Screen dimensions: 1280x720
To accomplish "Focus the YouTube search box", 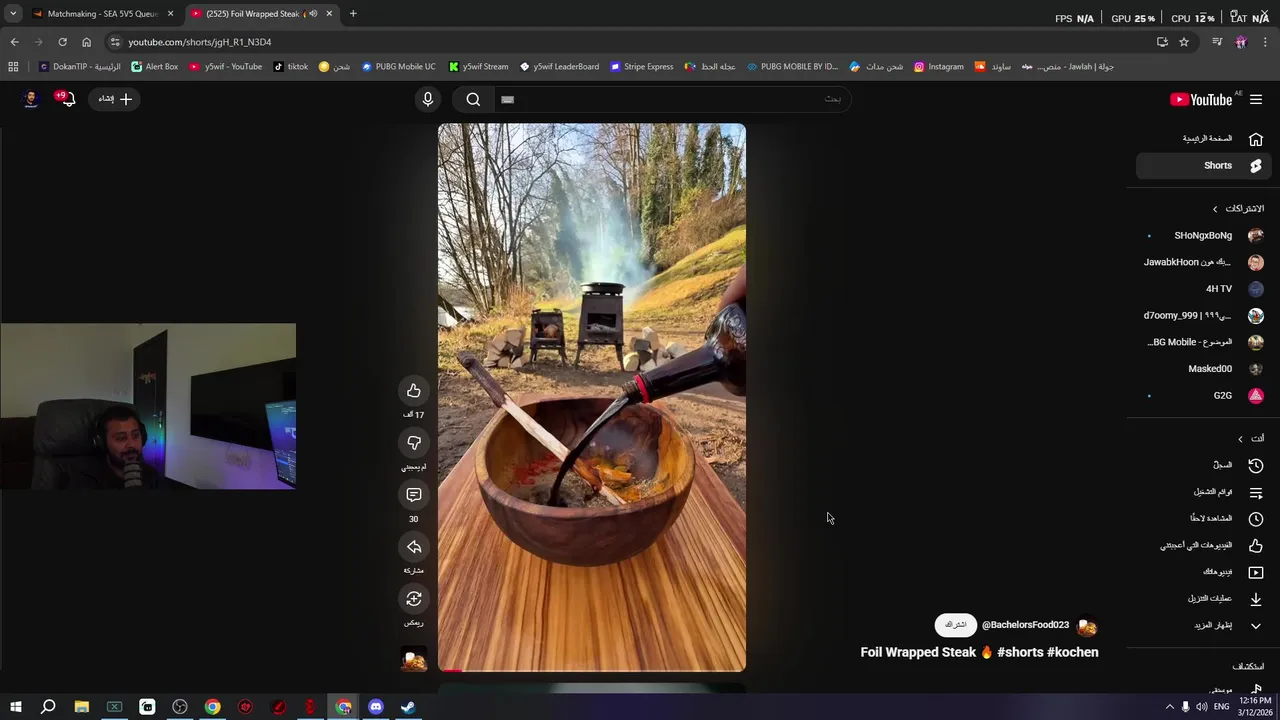I will coord(670,99).
